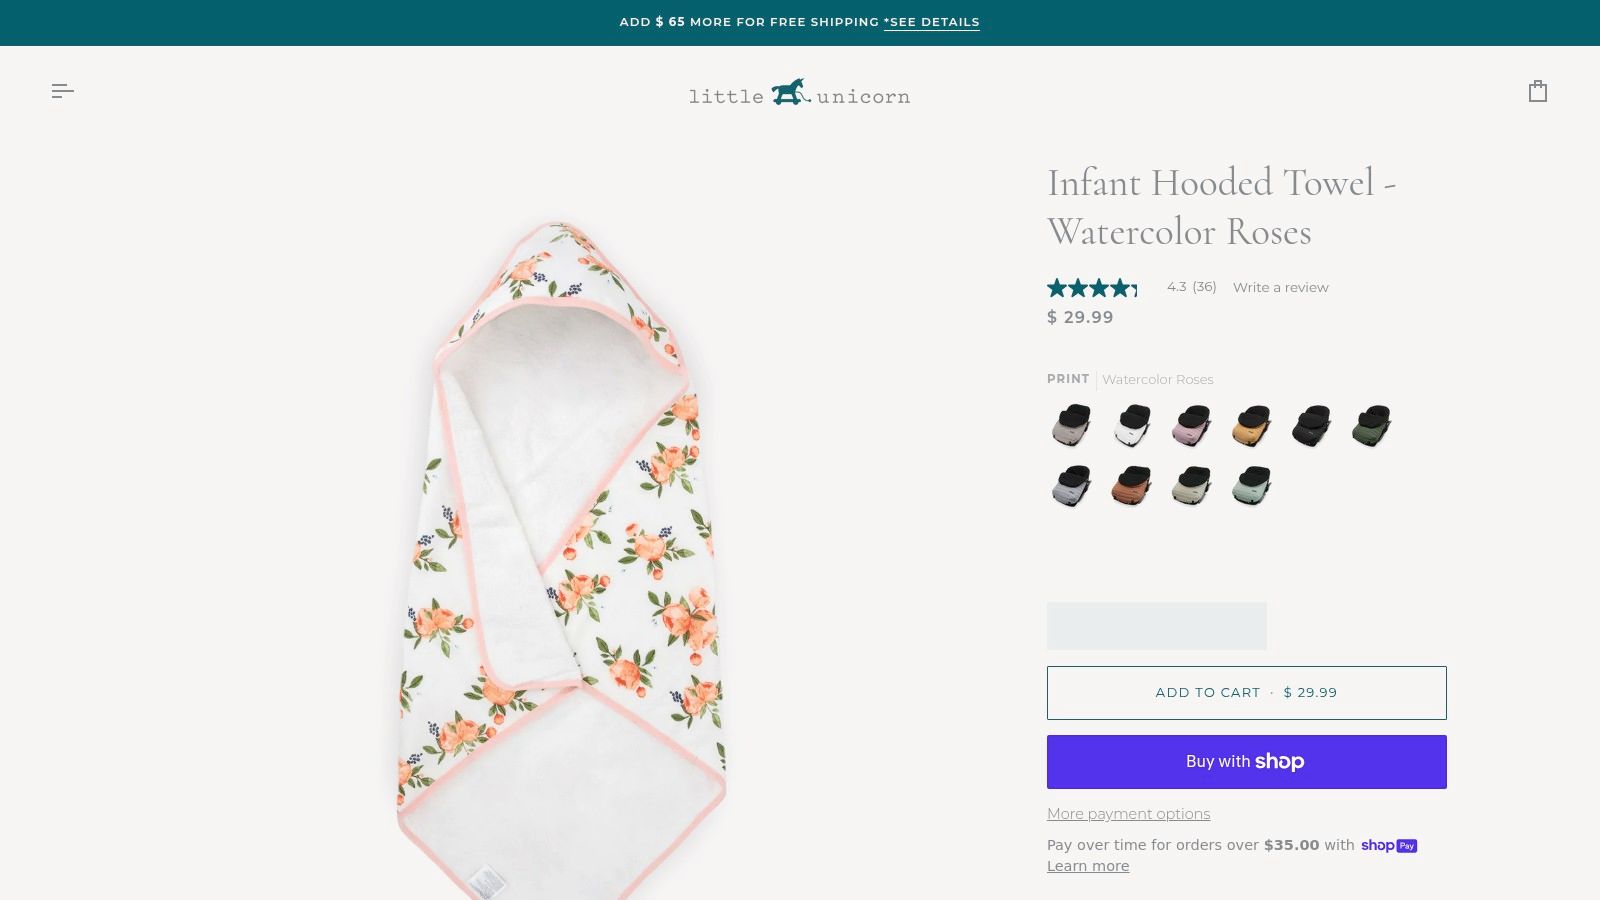Select the black print variant
The image size is (1600, 900).
[x=1310, y=425]
